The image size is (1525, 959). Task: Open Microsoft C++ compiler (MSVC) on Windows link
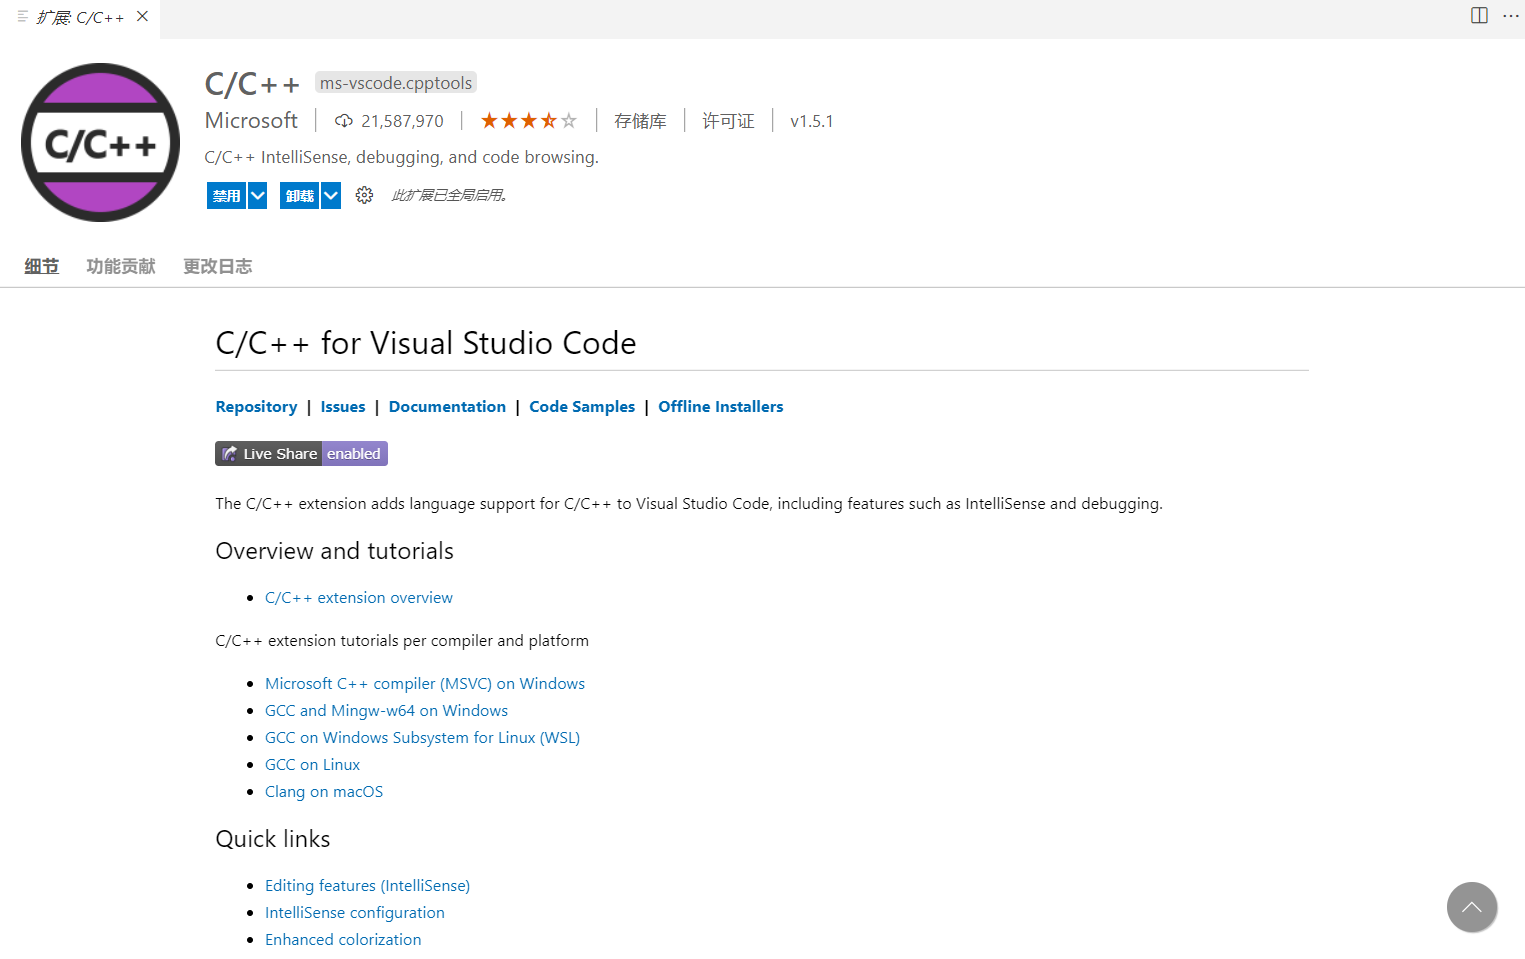click(425, 684)
